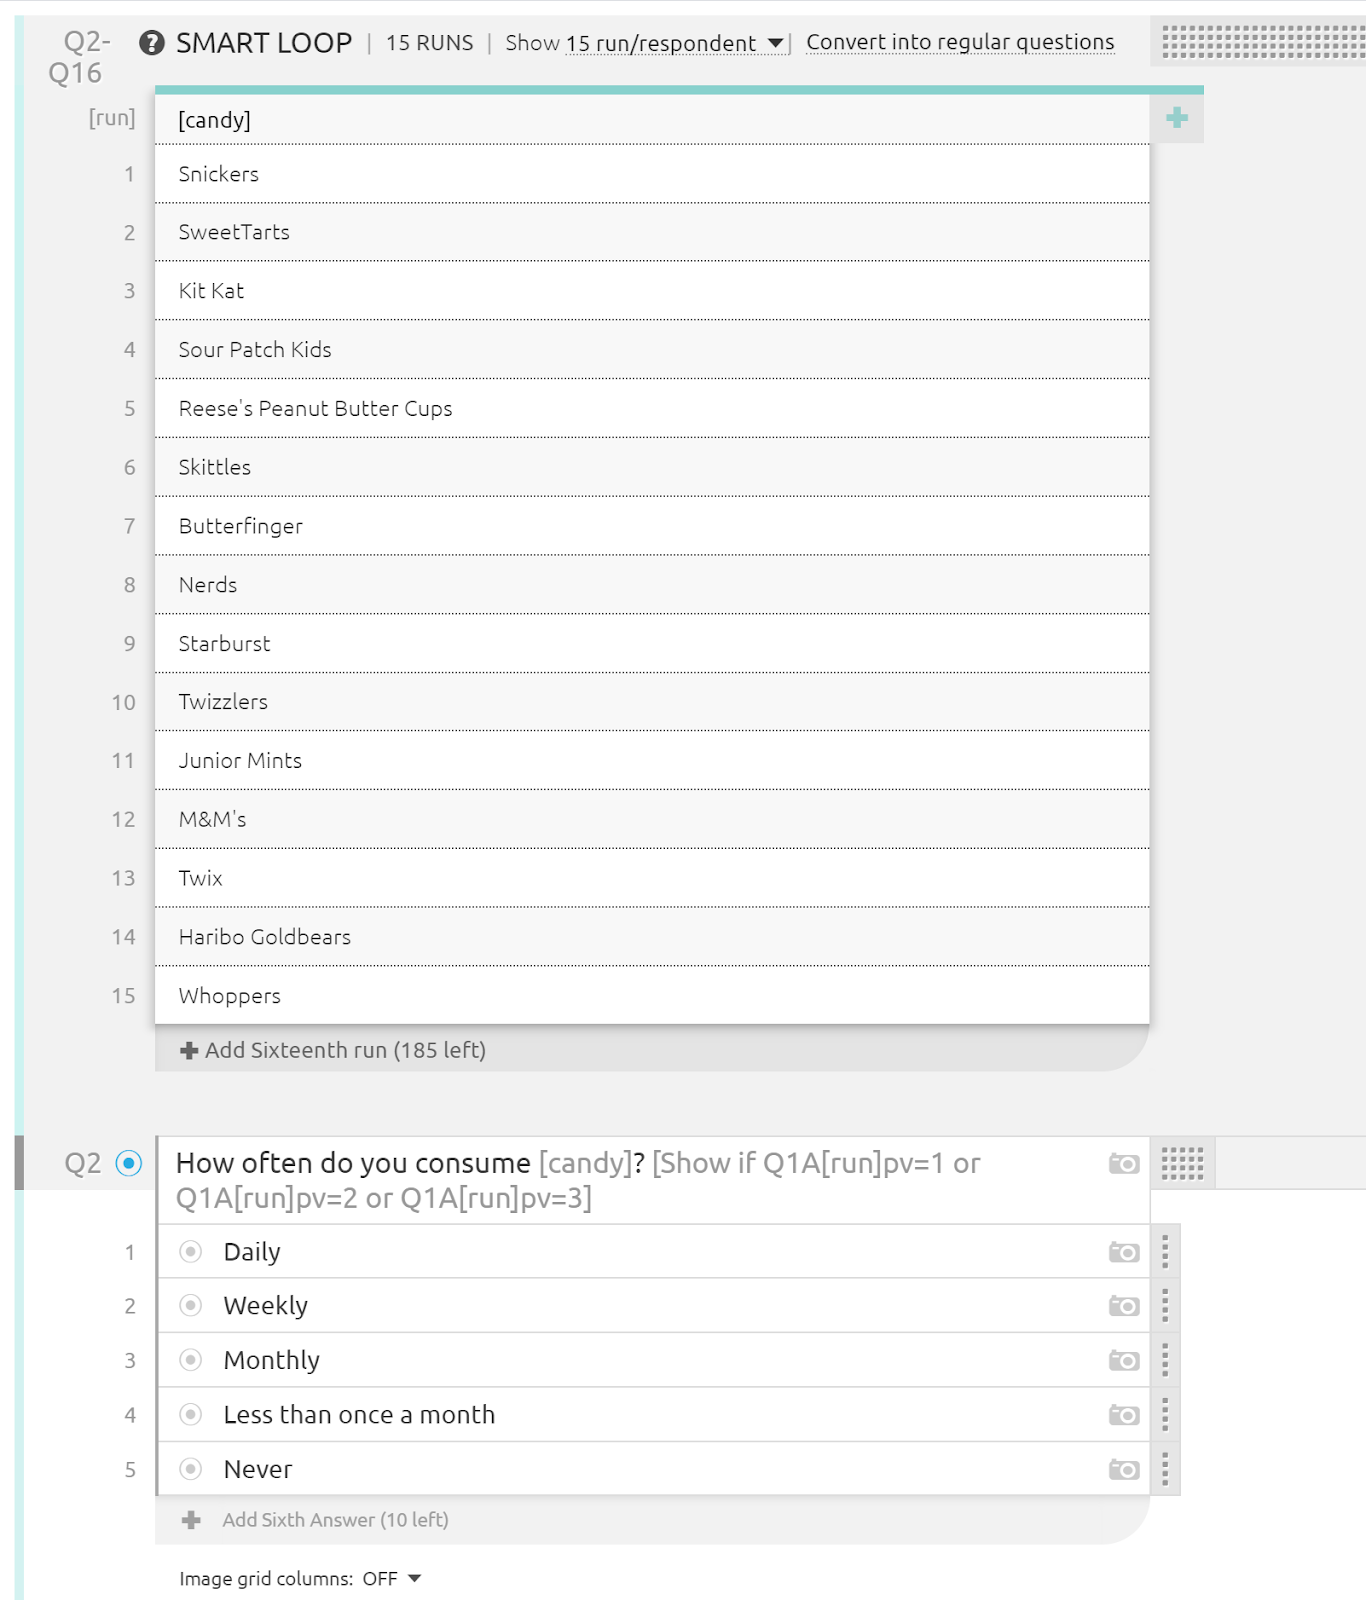
Task: Open Image grid columns OFF dropdown
Action: (391, 1579)
